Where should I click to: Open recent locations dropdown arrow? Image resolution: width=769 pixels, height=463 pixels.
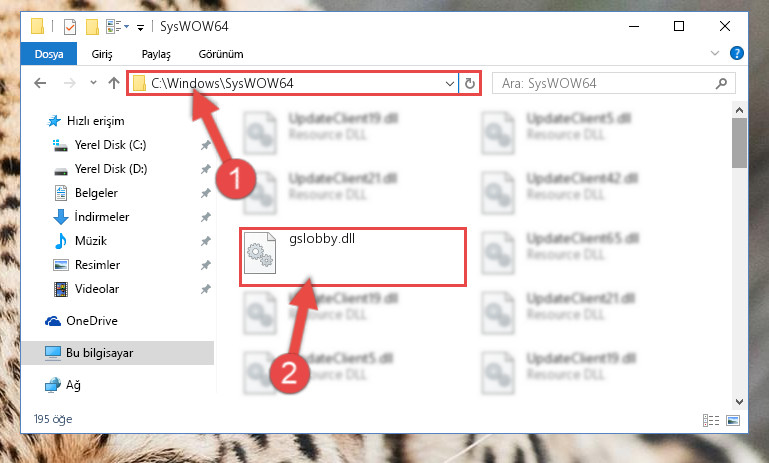[x=93, y=83]
